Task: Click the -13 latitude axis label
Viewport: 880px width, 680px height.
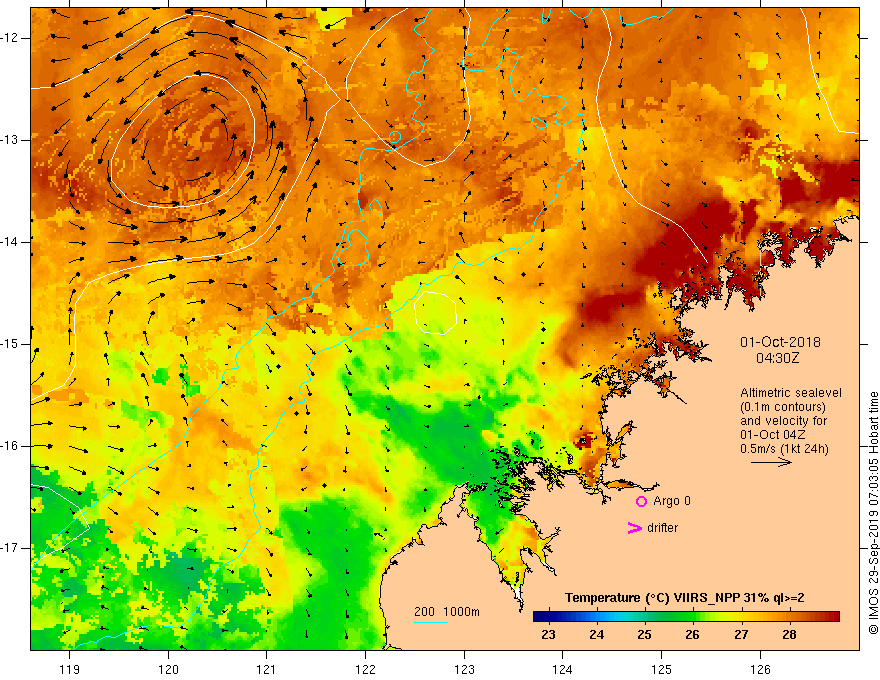Action: click(x=10, y=140)
